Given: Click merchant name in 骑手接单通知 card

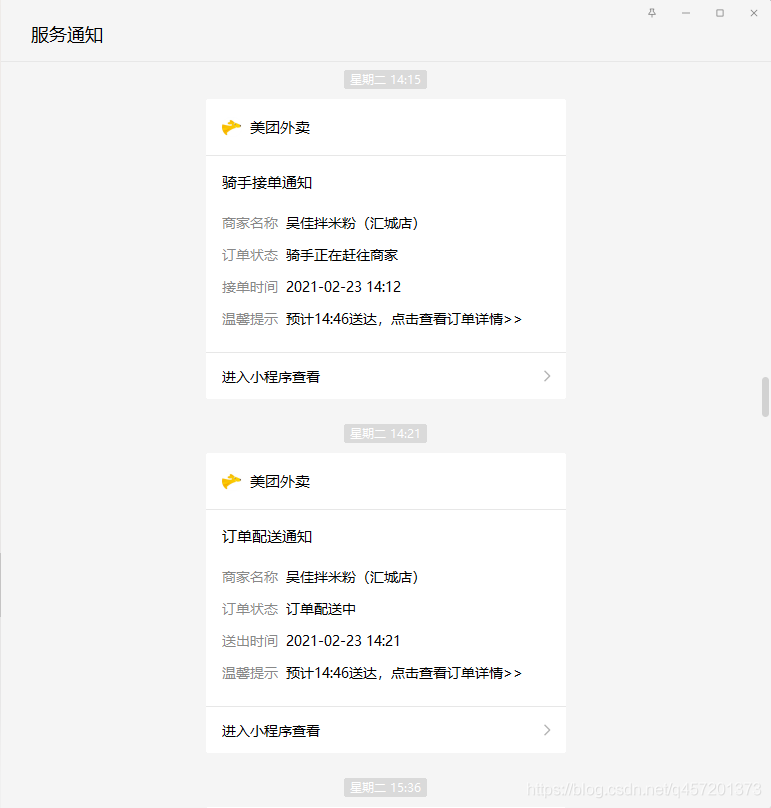Looking at the screenshot, I should pos(352,224).
